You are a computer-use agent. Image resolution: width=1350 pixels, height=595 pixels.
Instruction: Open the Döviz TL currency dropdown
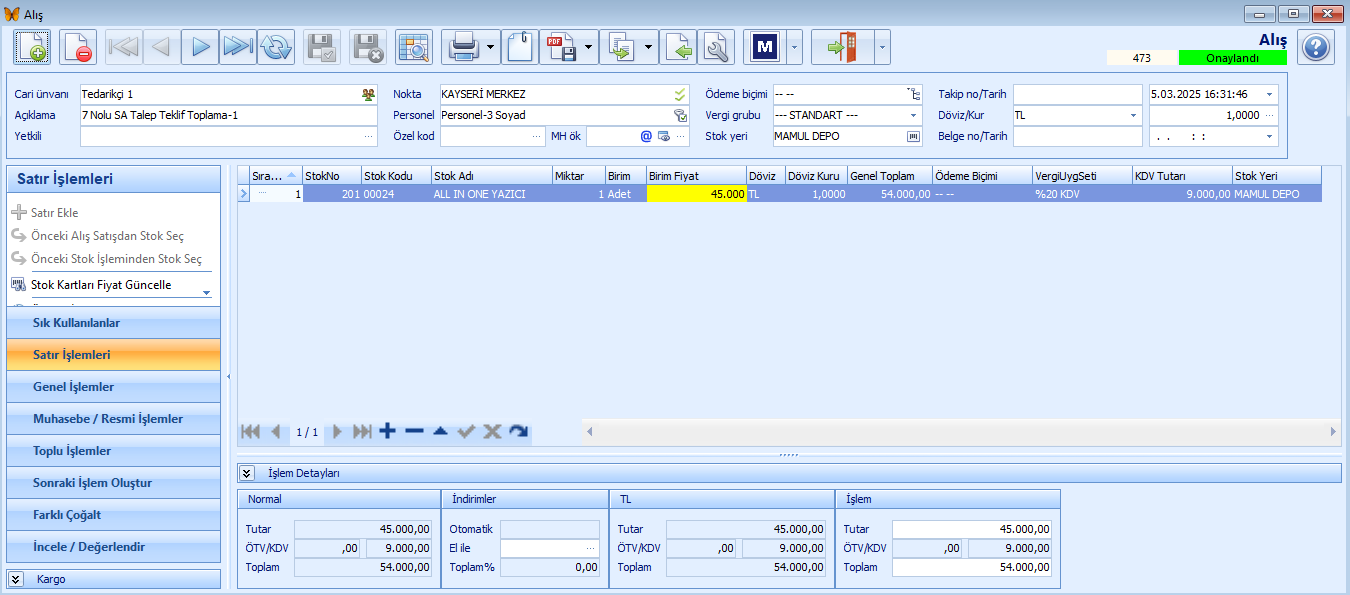click(1134, 115)
